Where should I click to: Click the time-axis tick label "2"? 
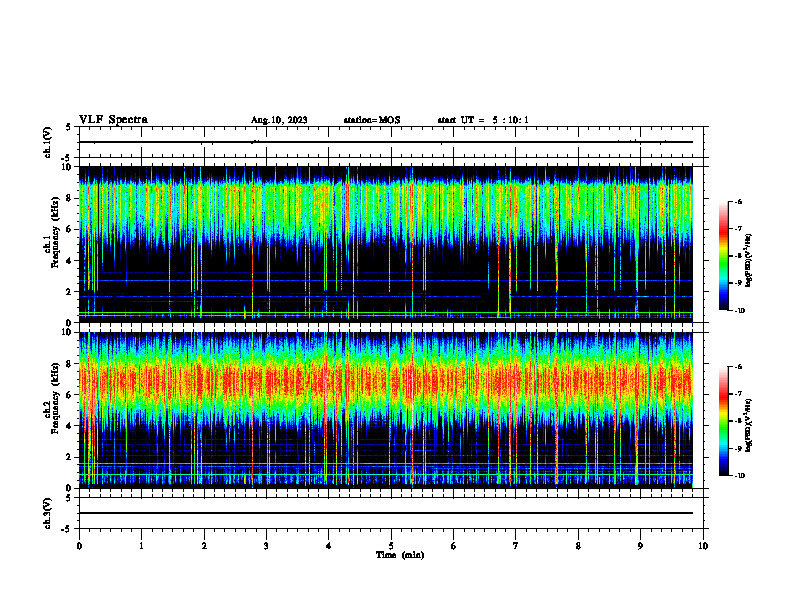[x=204, y=546]
